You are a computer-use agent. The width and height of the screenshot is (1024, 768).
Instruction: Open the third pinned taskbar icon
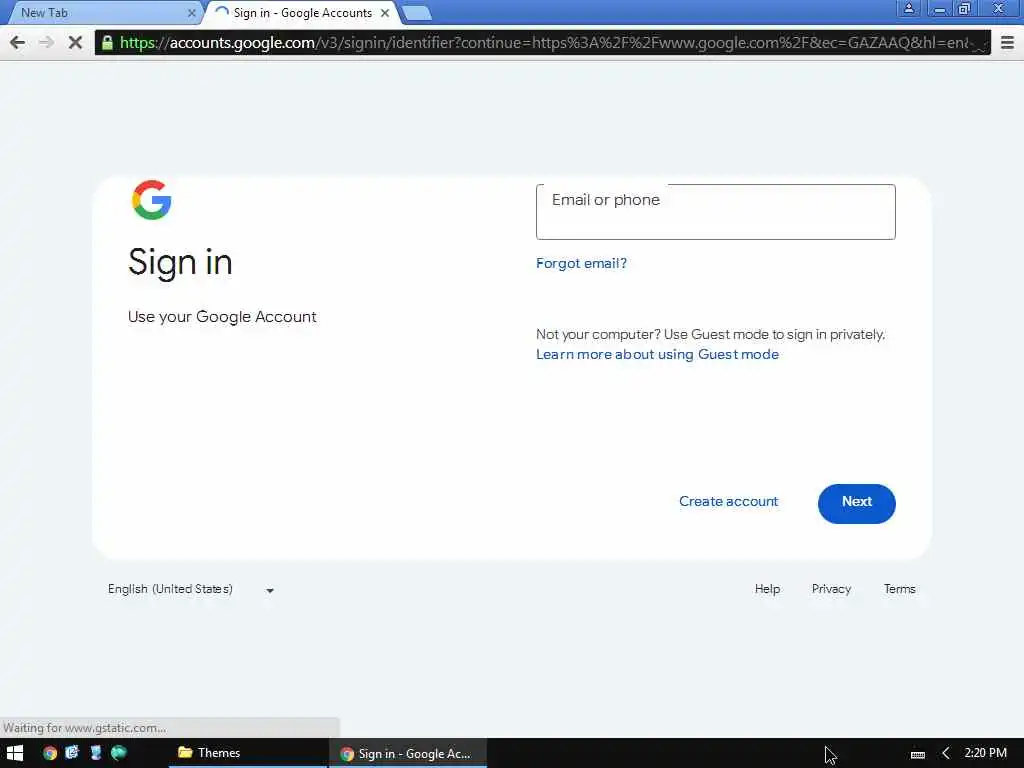click(95, 752)
